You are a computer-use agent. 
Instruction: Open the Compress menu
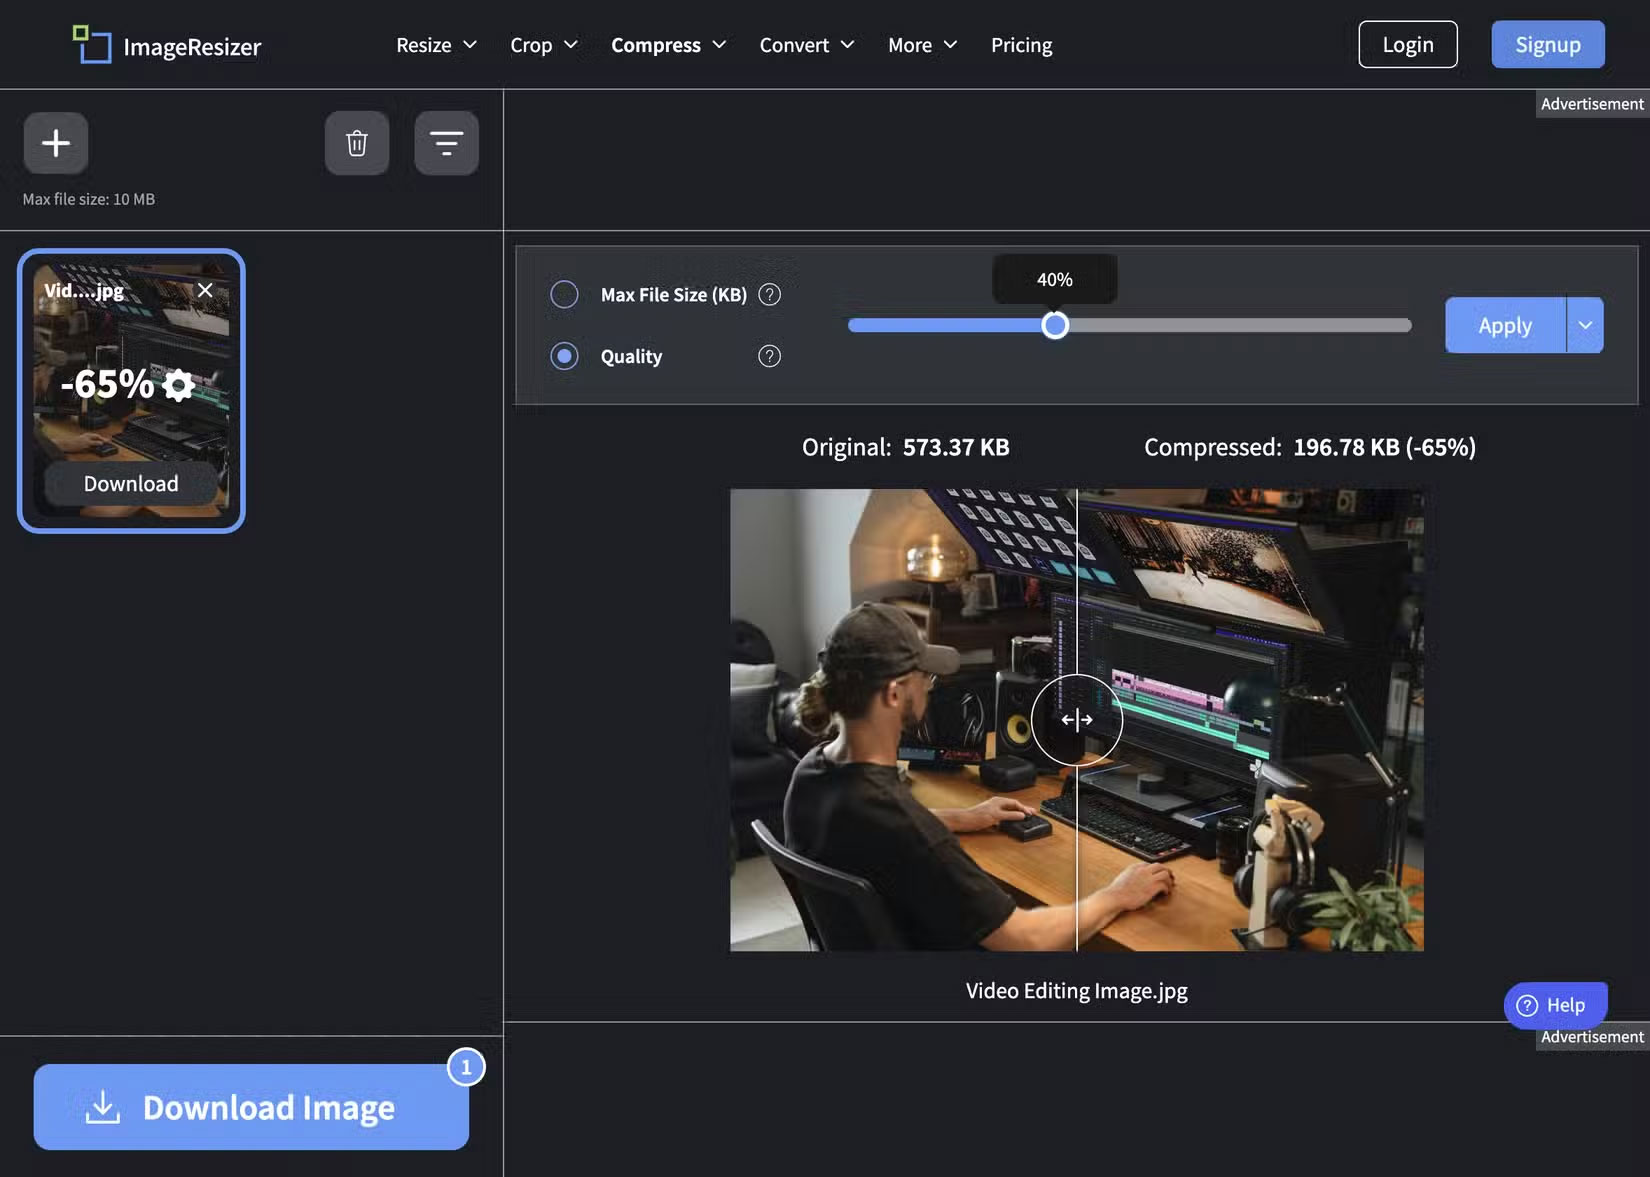pos(668,44)
